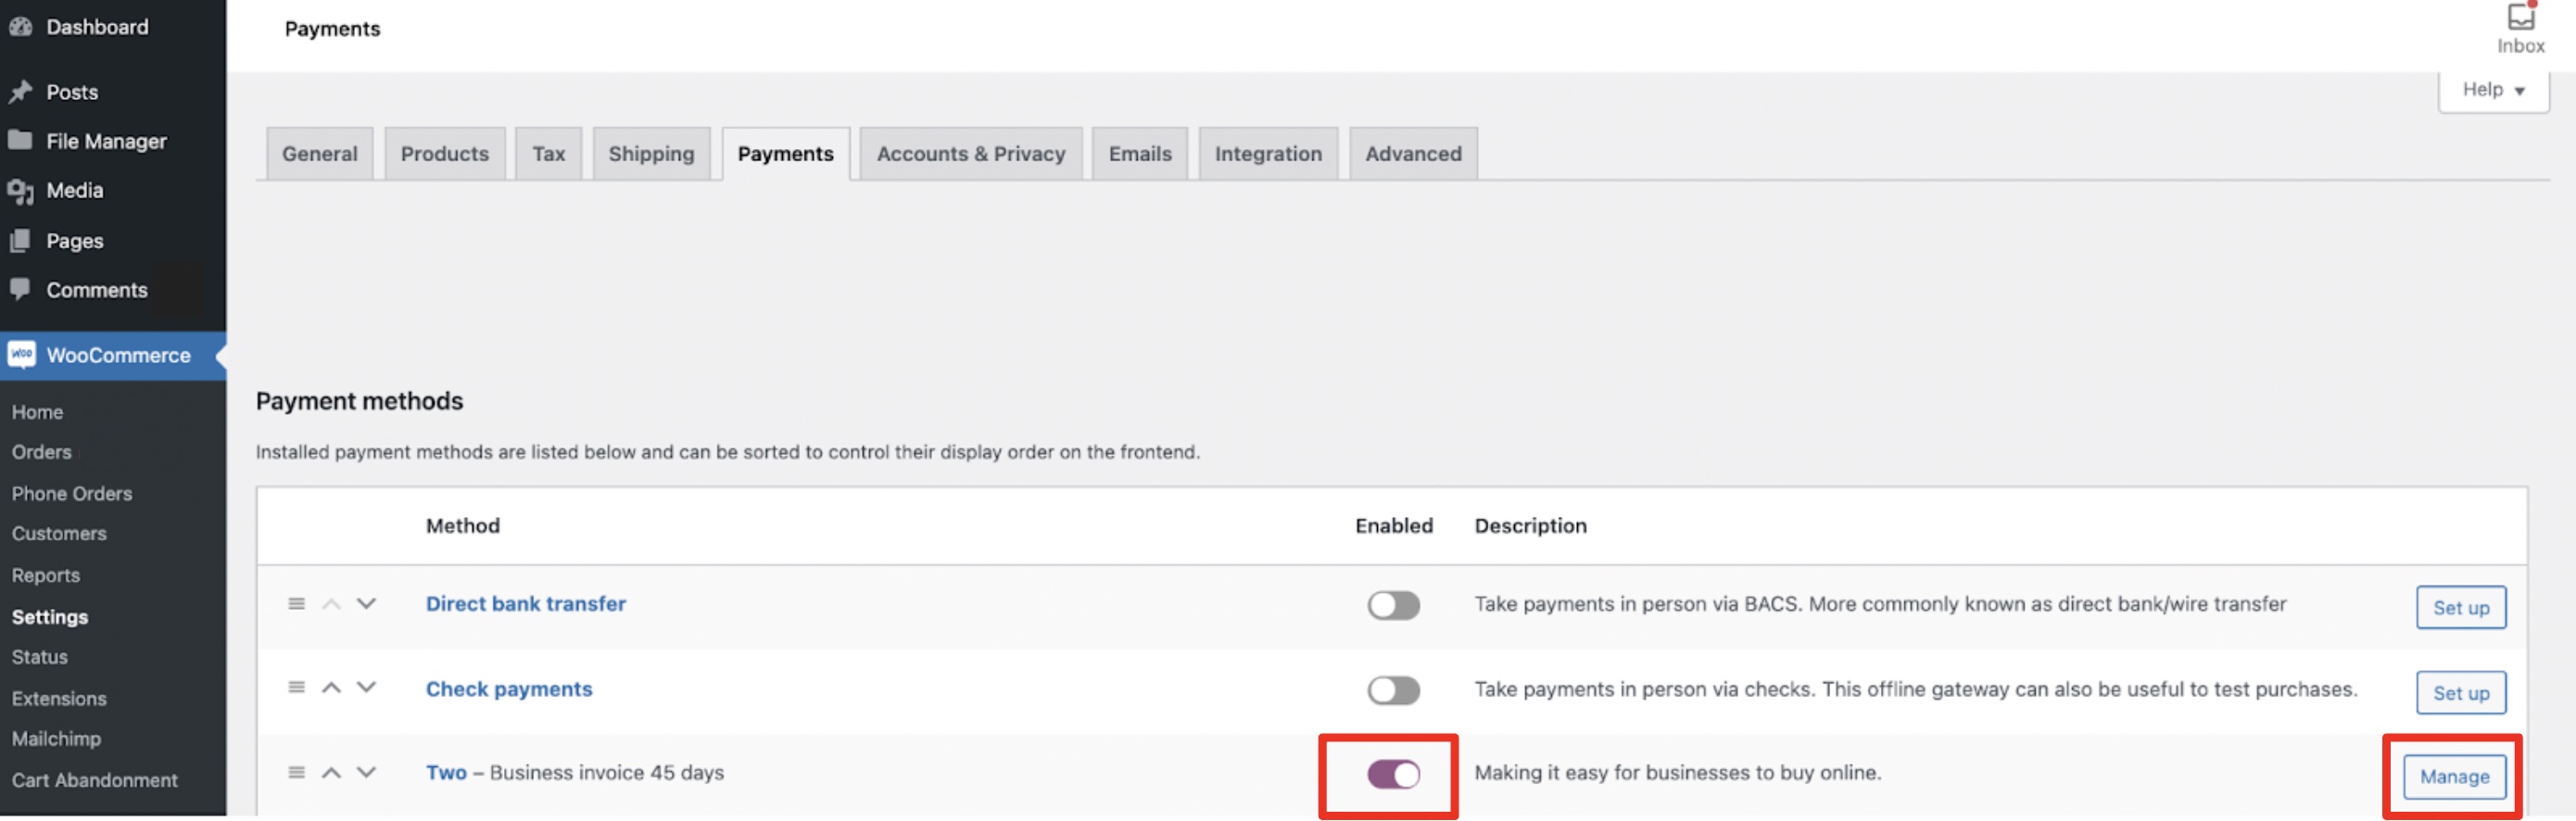Click the Payment methods heading

[359, 401]
